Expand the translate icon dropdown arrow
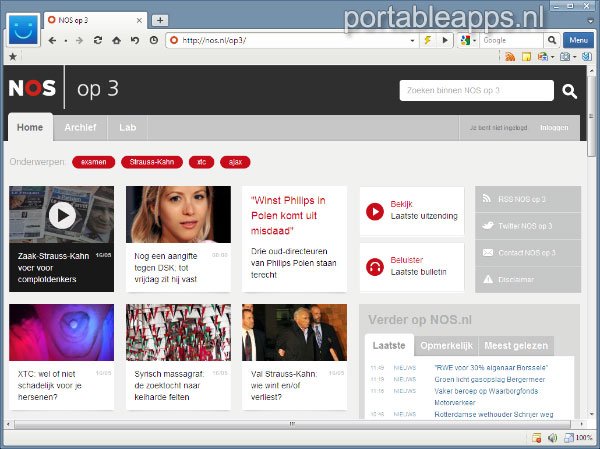Viewport: 600px width, 449px height. coord(553,57)
